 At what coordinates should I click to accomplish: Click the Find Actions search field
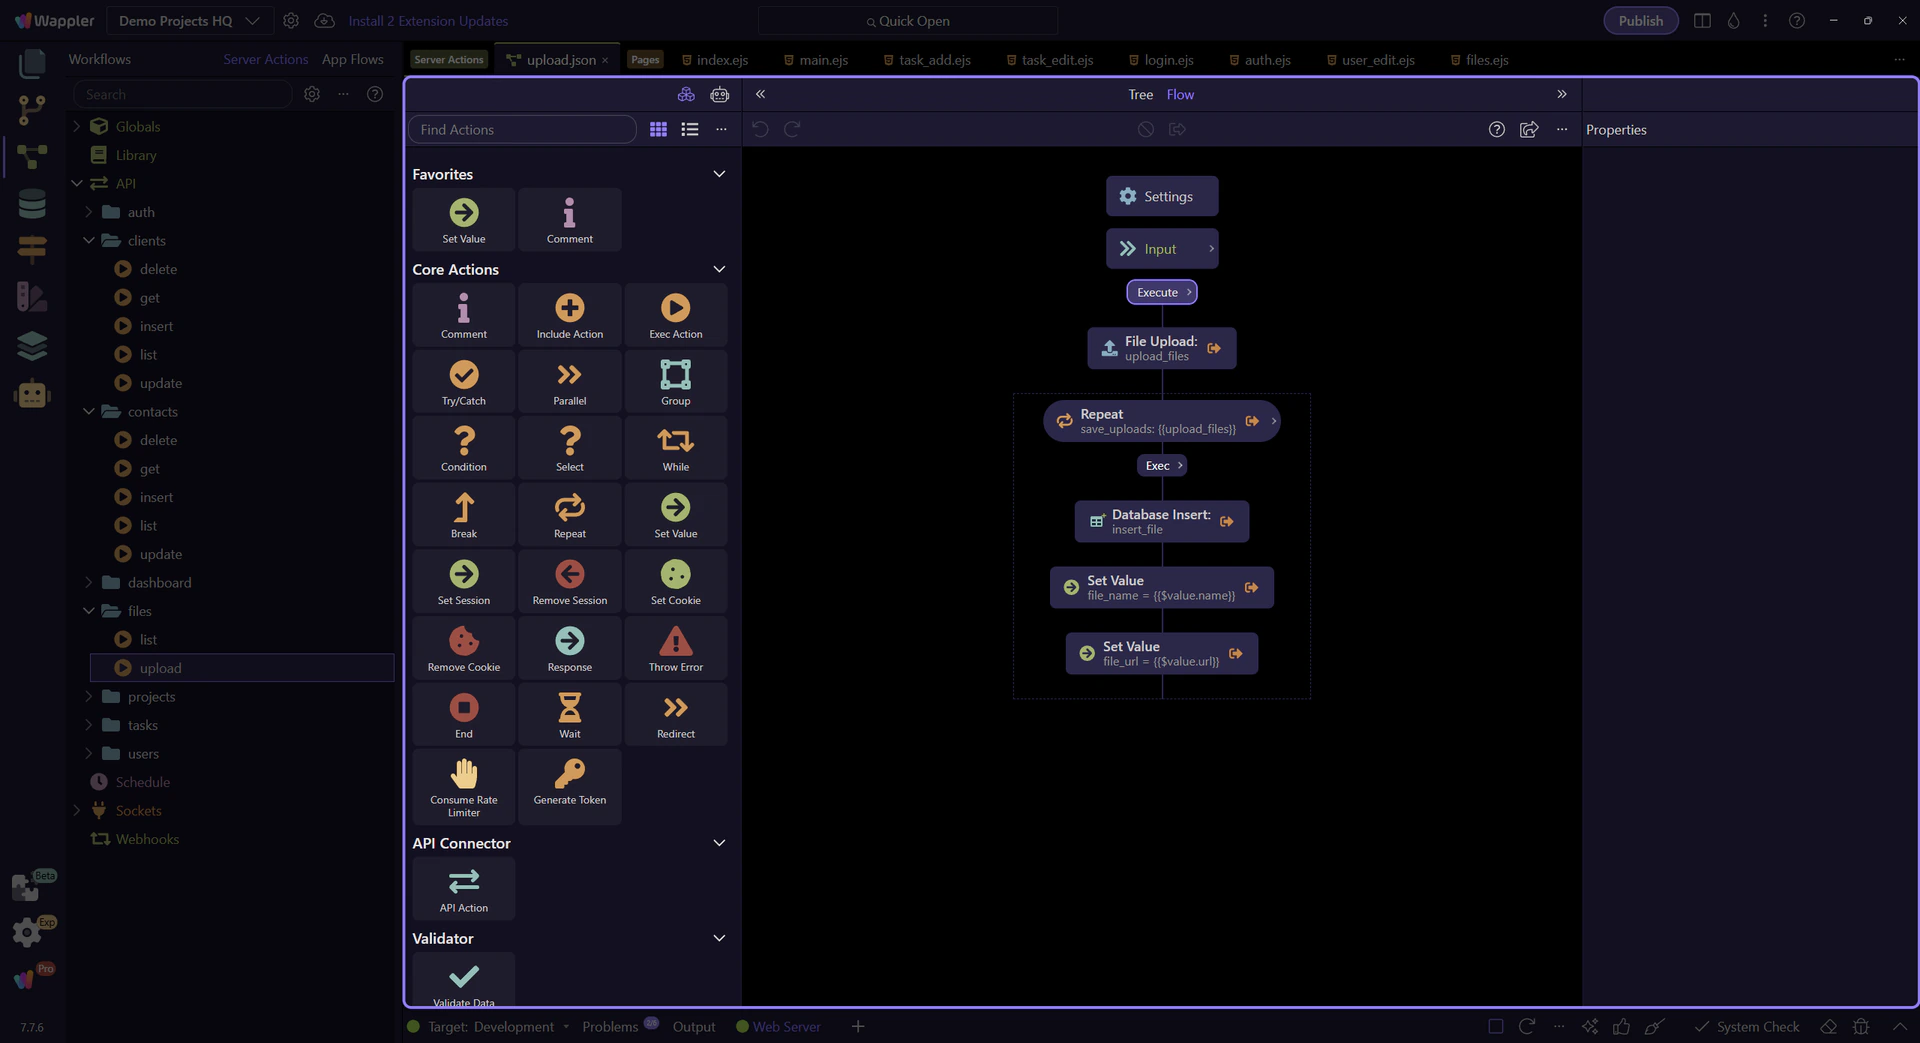[523, 129]
